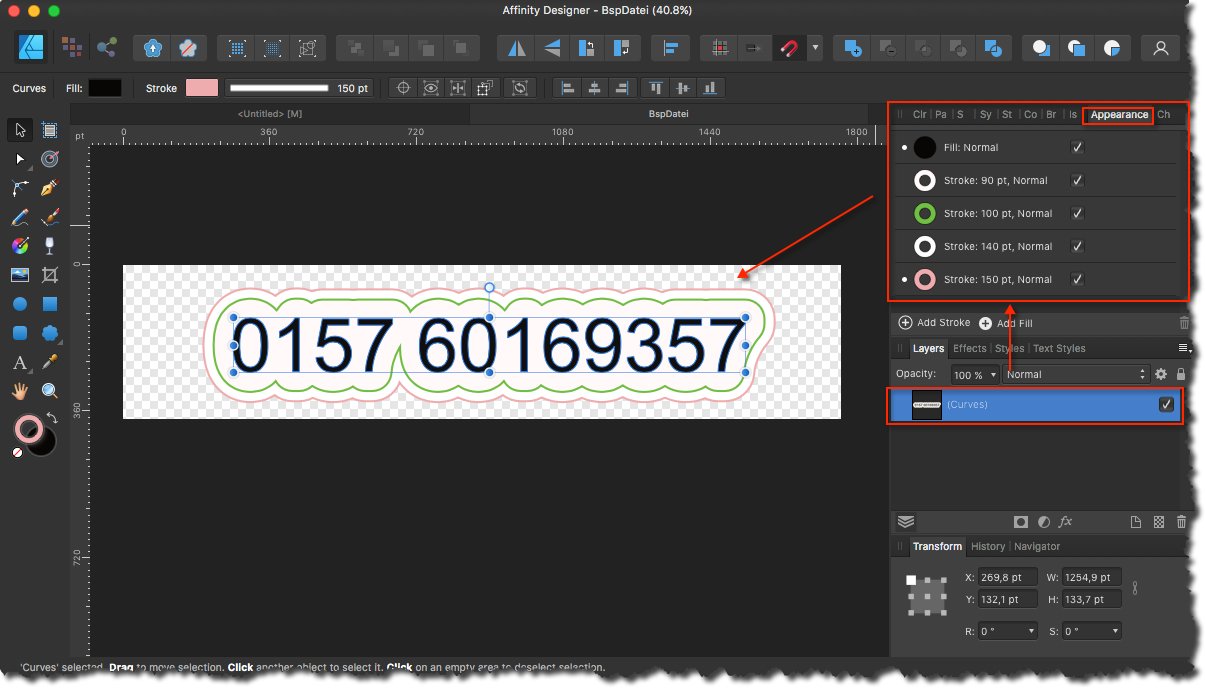Select the Node tool
The height and width of the screenshot is (688, 1205).
pyautogui.click(x=20, y=159)
